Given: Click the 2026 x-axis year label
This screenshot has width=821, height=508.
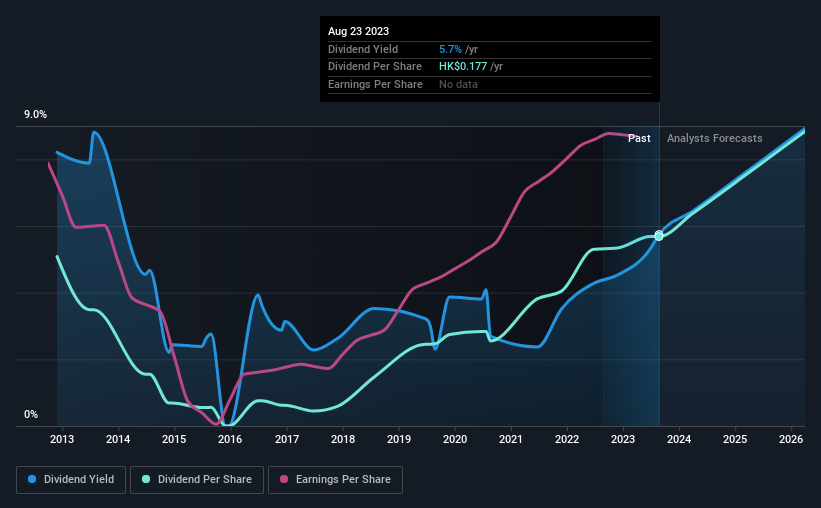Looking at the screenshot, I should [791, 439].
